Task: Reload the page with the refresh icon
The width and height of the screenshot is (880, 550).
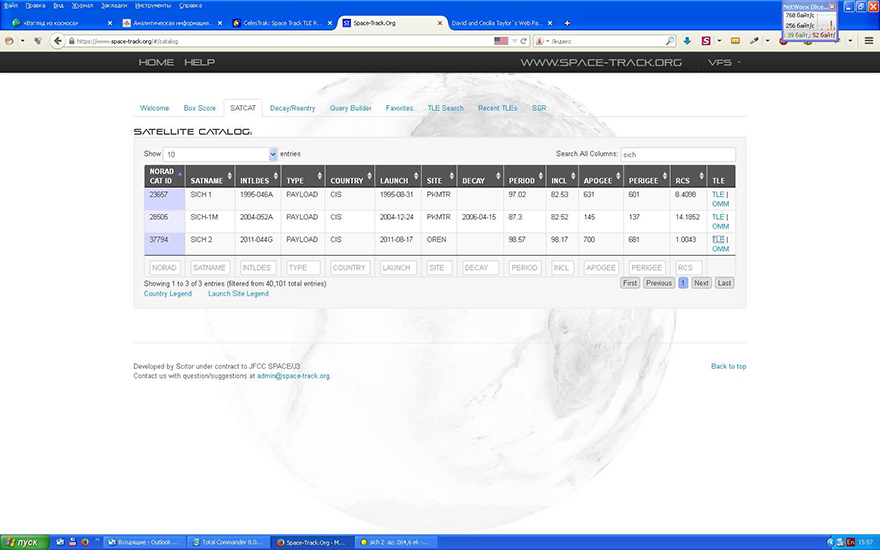Action: pyautogui.click(x=524, y=41)
